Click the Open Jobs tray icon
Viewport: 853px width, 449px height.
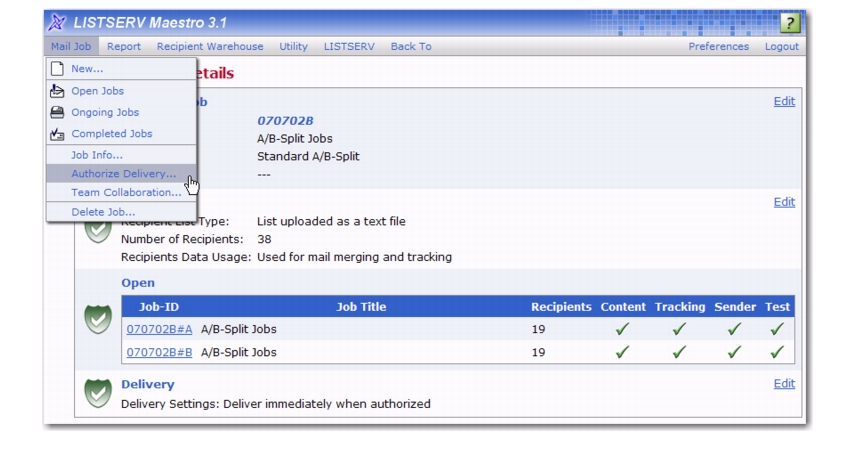(x=57, y=91)
